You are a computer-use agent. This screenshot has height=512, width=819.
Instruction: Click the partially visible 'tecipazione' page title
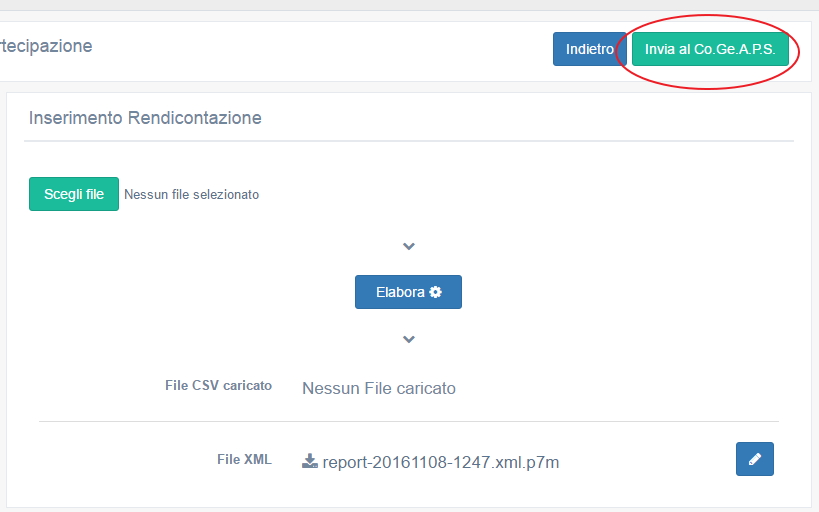click(45, 46)
